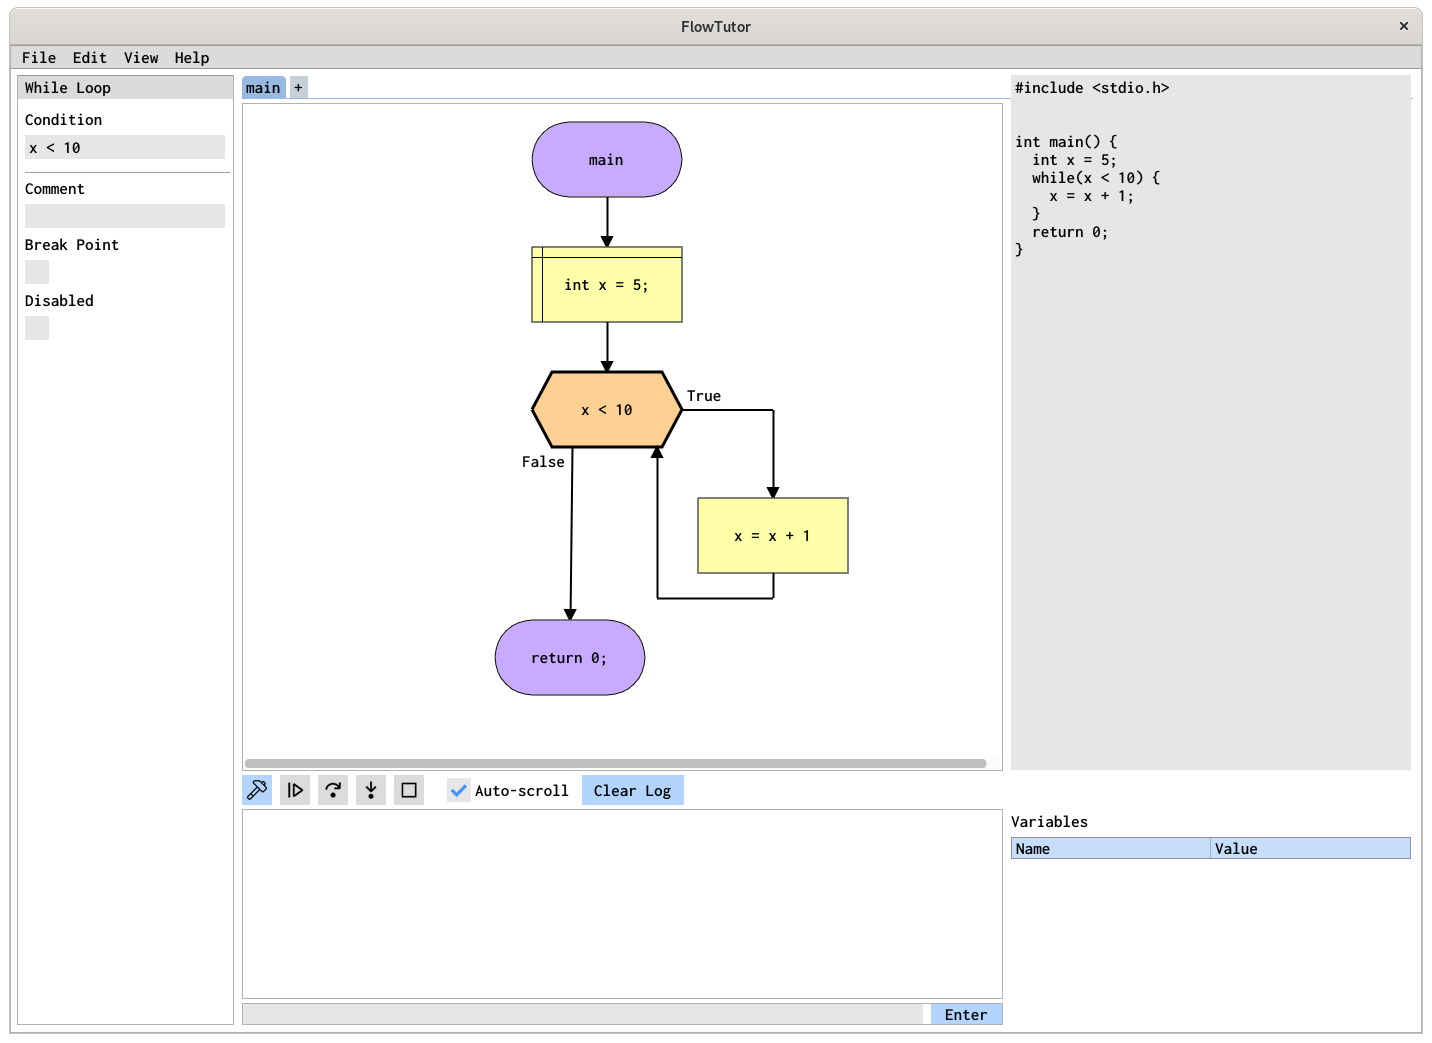
Task: Click the hammer build icon
Action: [257, 790]
